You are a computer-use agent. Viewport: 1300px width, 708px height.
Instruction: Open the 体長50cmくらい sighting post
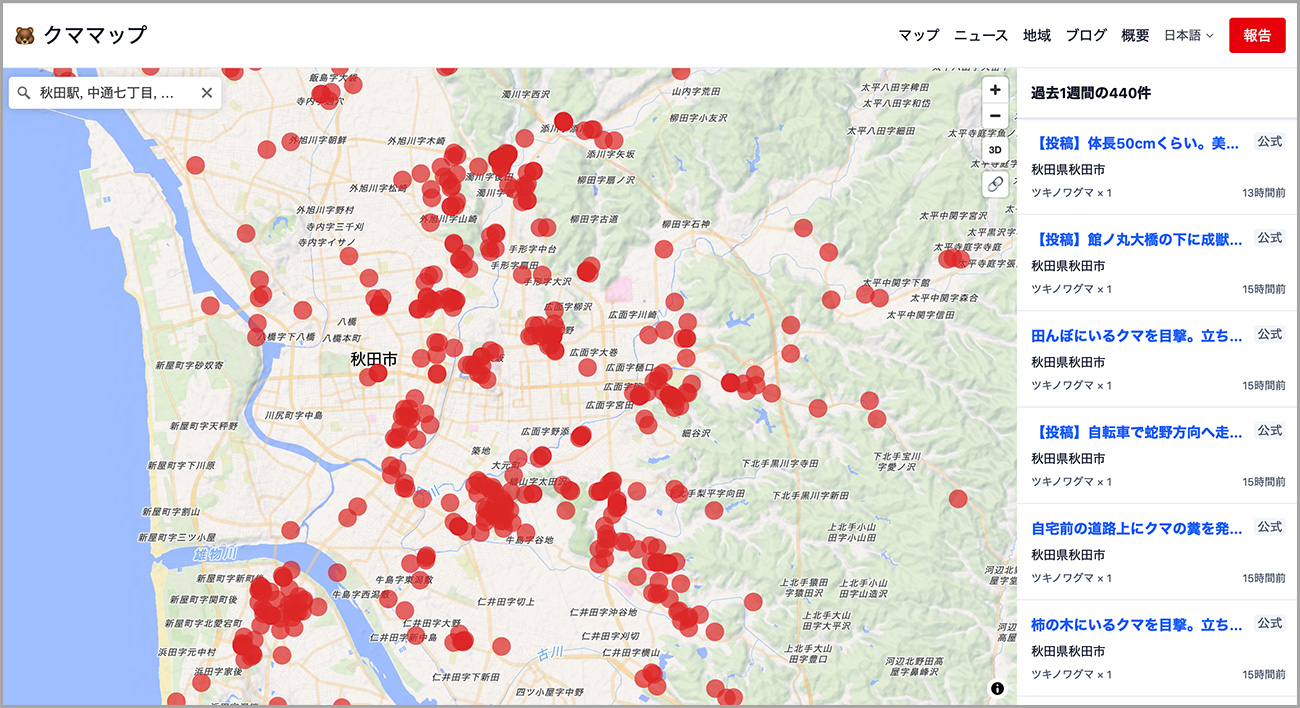1135,144
